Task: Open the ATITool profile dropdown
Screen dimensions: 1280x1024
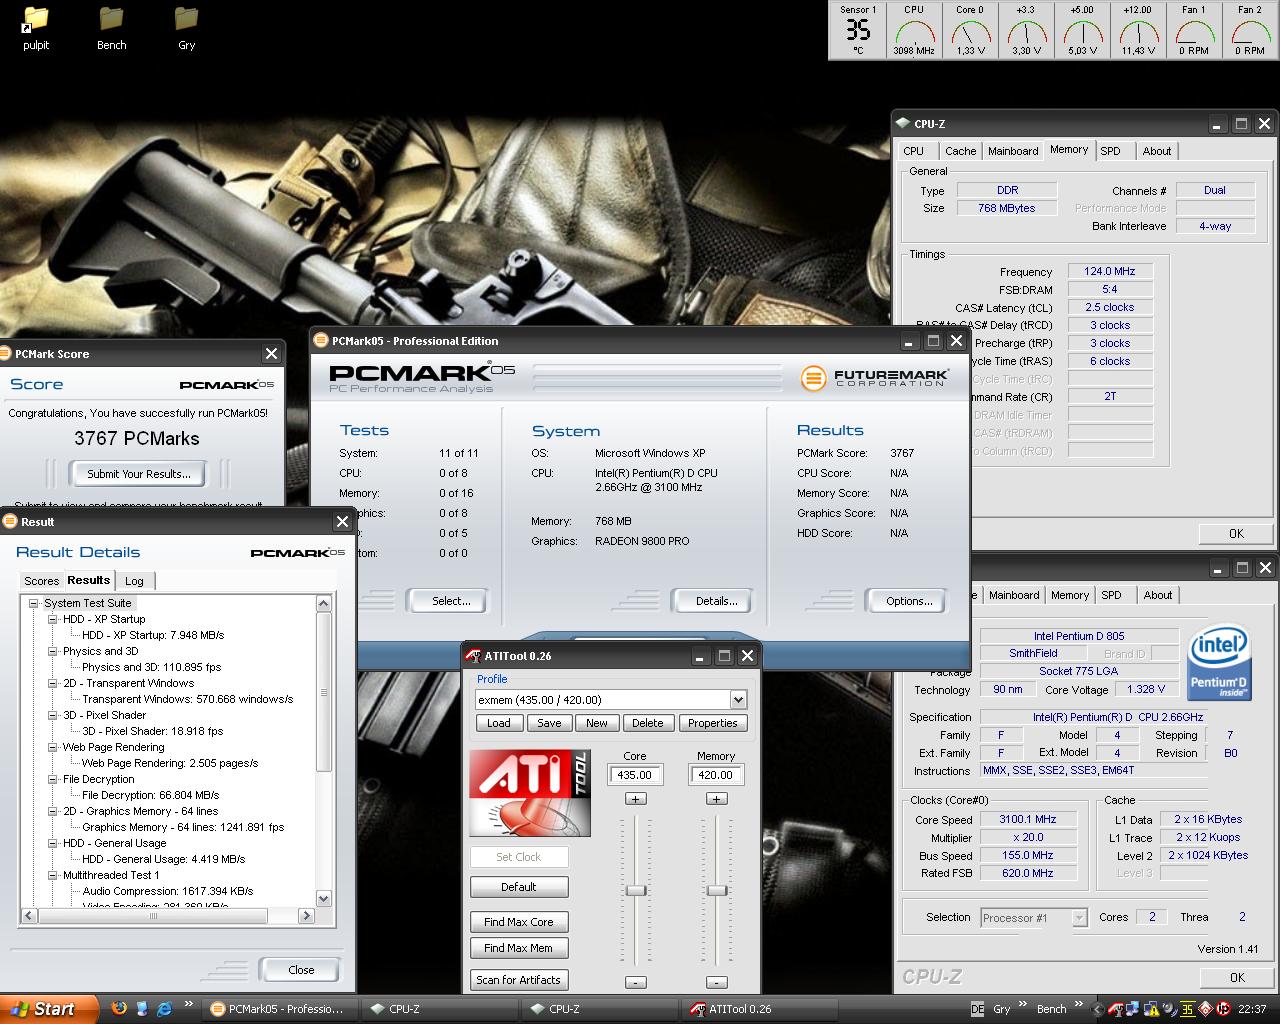Action: pos(737,700)
